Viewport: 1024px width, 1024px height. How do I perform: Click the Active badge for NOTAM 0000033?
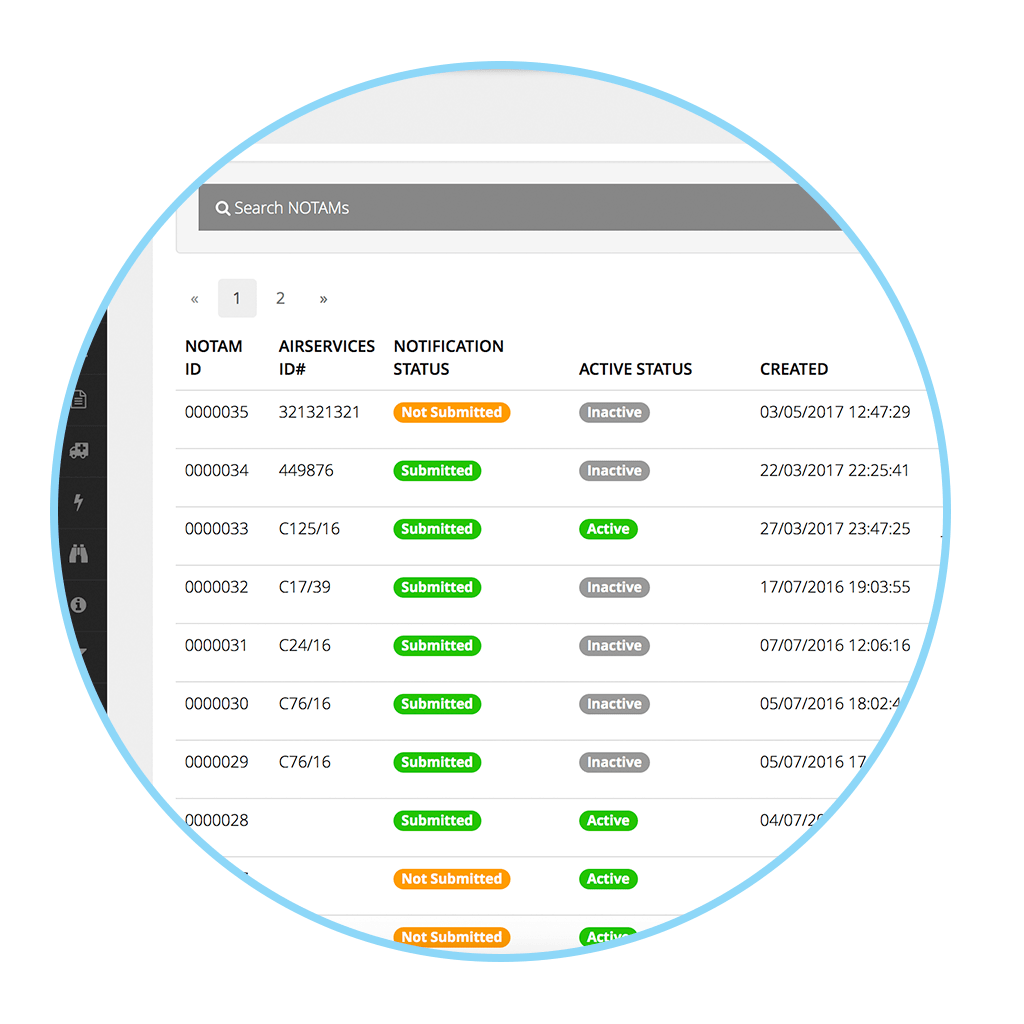click(608, 529)
